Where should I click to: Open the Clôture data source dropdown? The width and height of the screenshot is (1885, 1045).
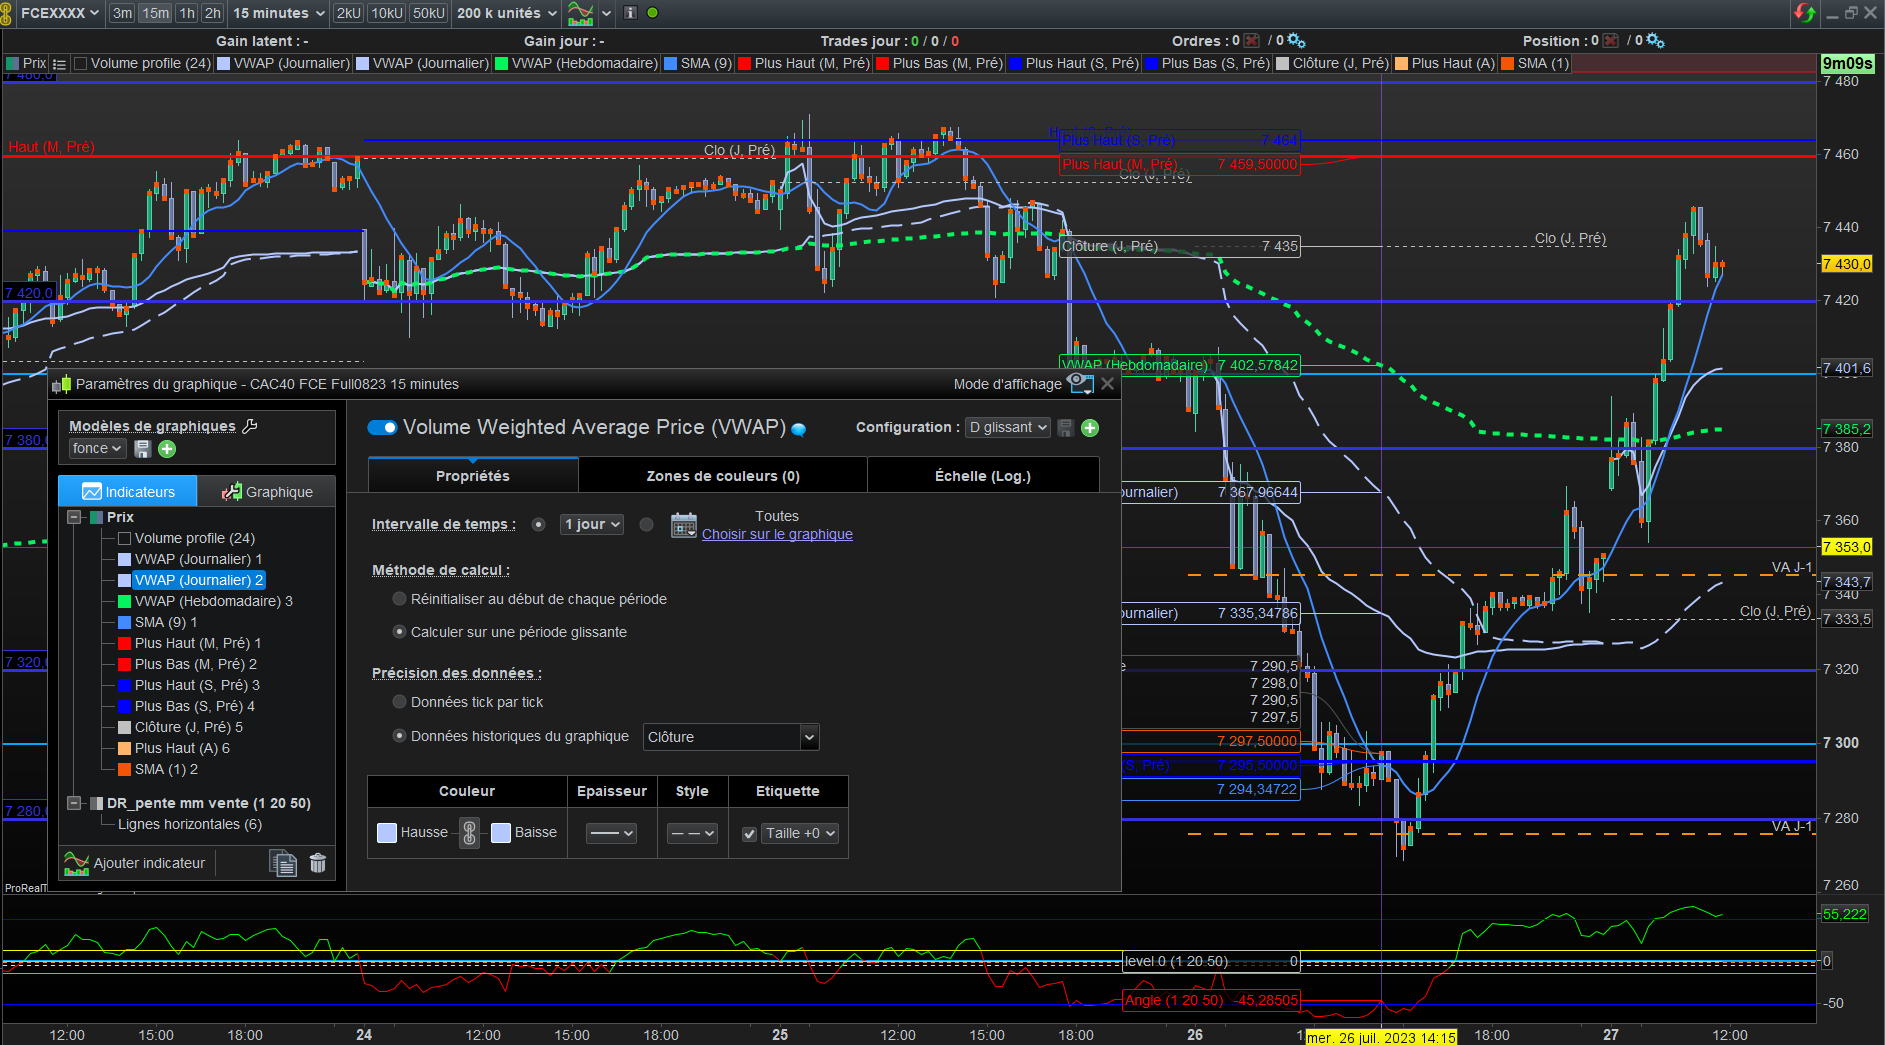(731, 737)
